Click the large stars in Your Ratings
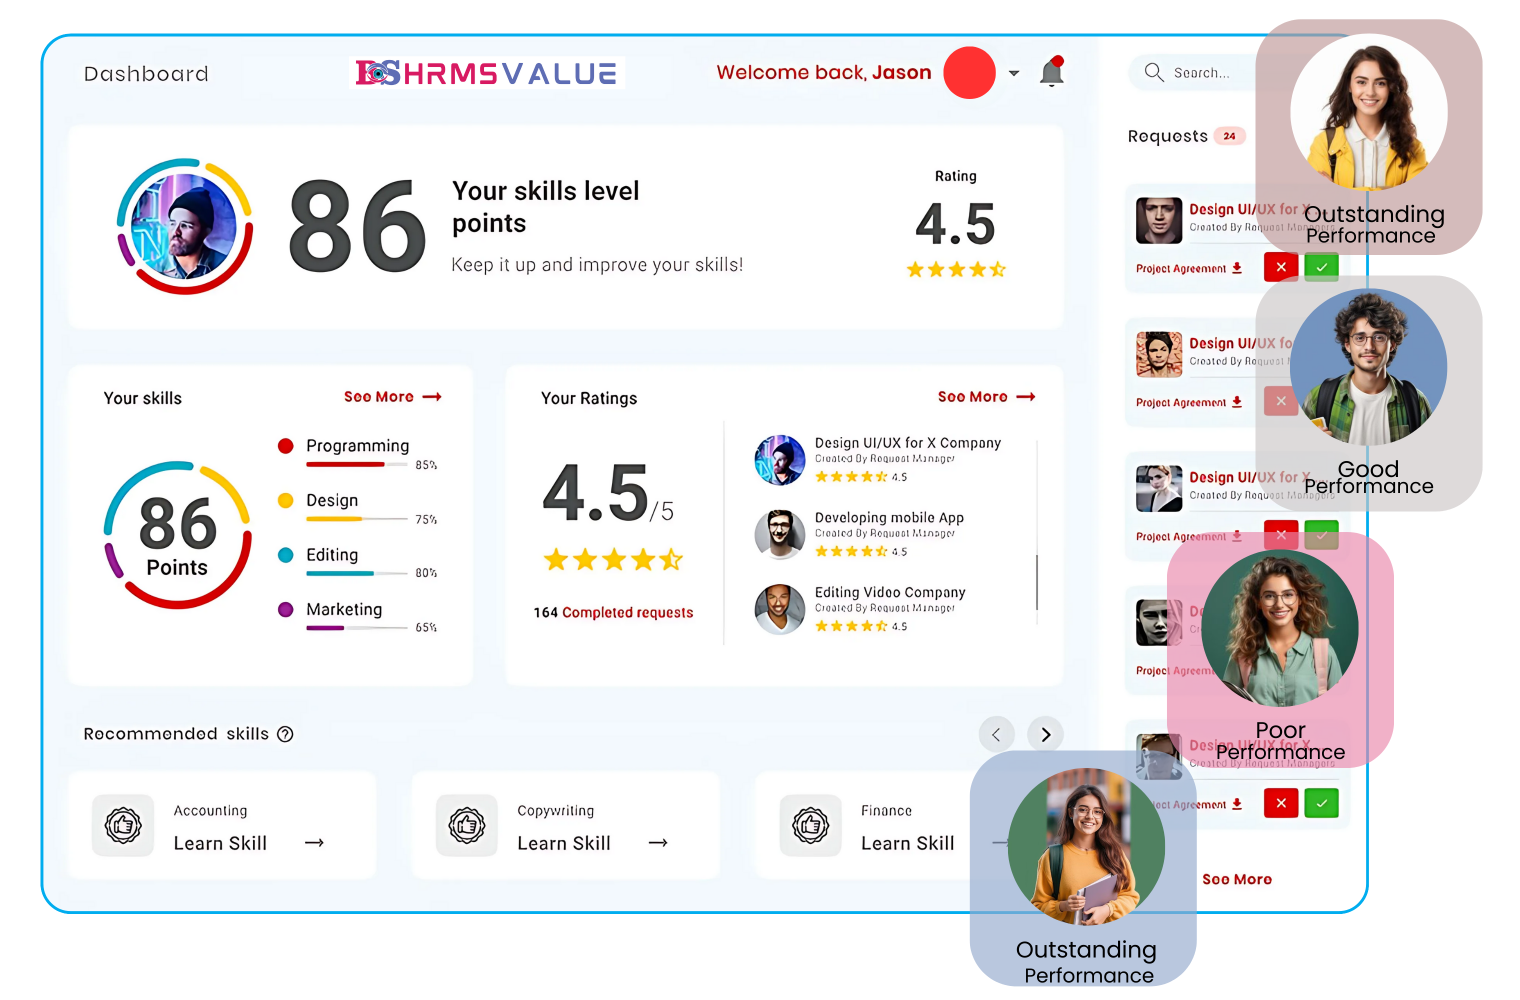 click(x=613, y=559)
